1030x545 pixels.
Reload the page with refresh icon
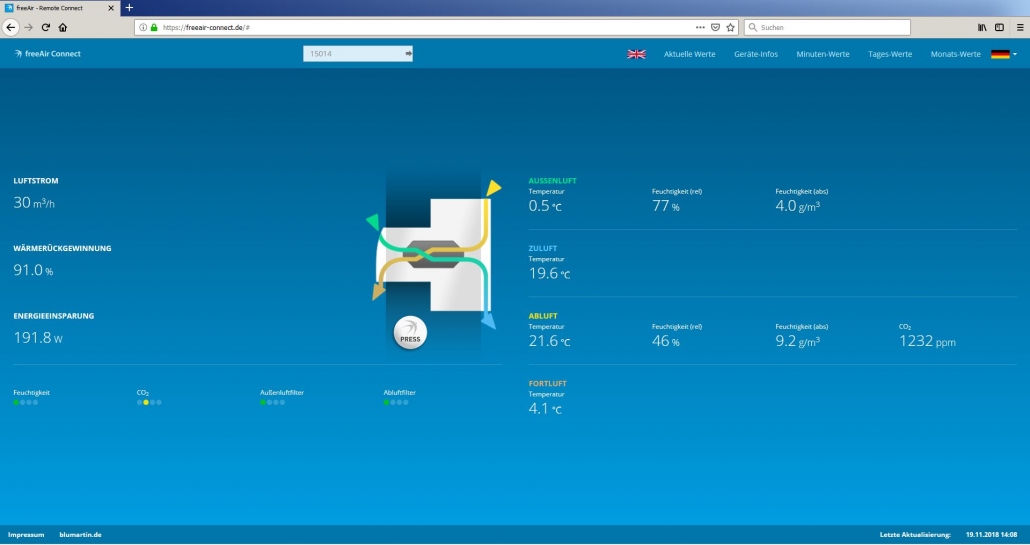[x=46, y=28]
